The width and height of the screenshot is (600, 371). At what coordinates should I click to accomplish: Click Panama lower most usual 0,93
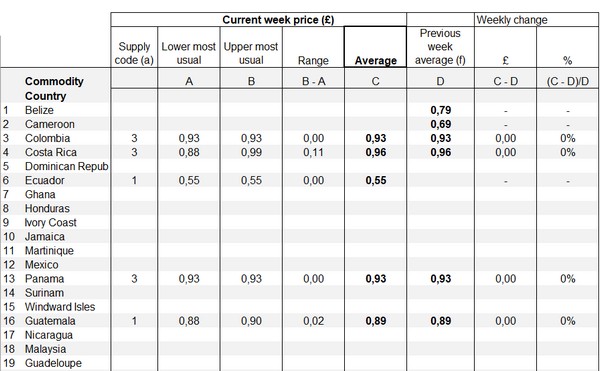(189, 279)
